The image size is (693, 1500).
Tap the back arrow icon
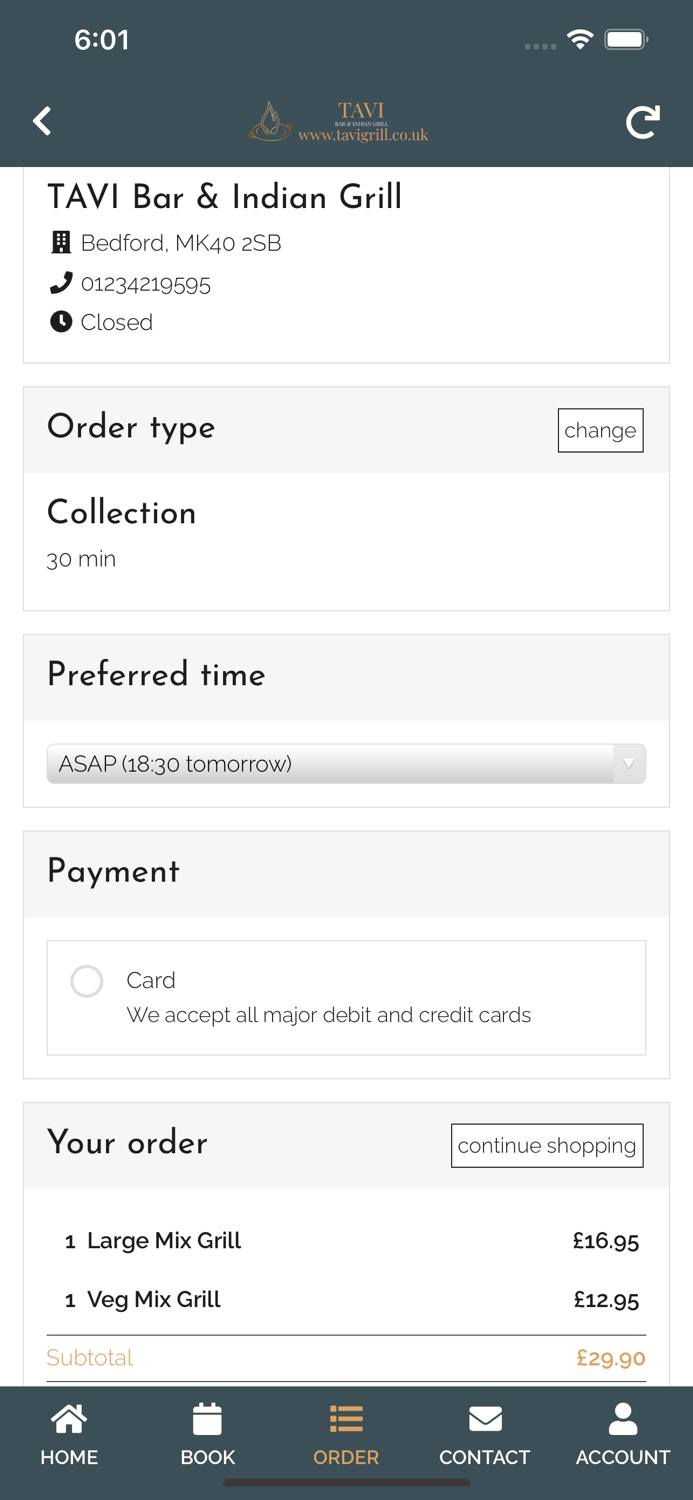(42, 121)
